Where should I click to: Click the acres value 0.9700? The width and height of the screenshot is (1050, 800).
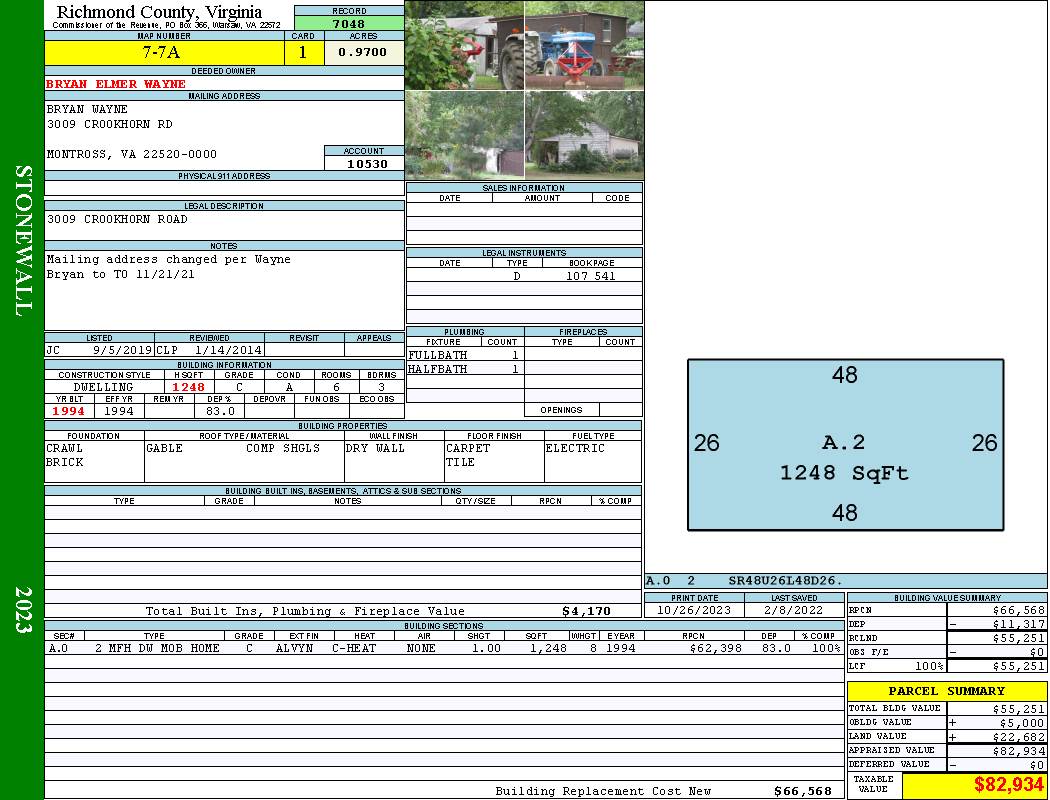pyautogui.click(x=363, y=52)
